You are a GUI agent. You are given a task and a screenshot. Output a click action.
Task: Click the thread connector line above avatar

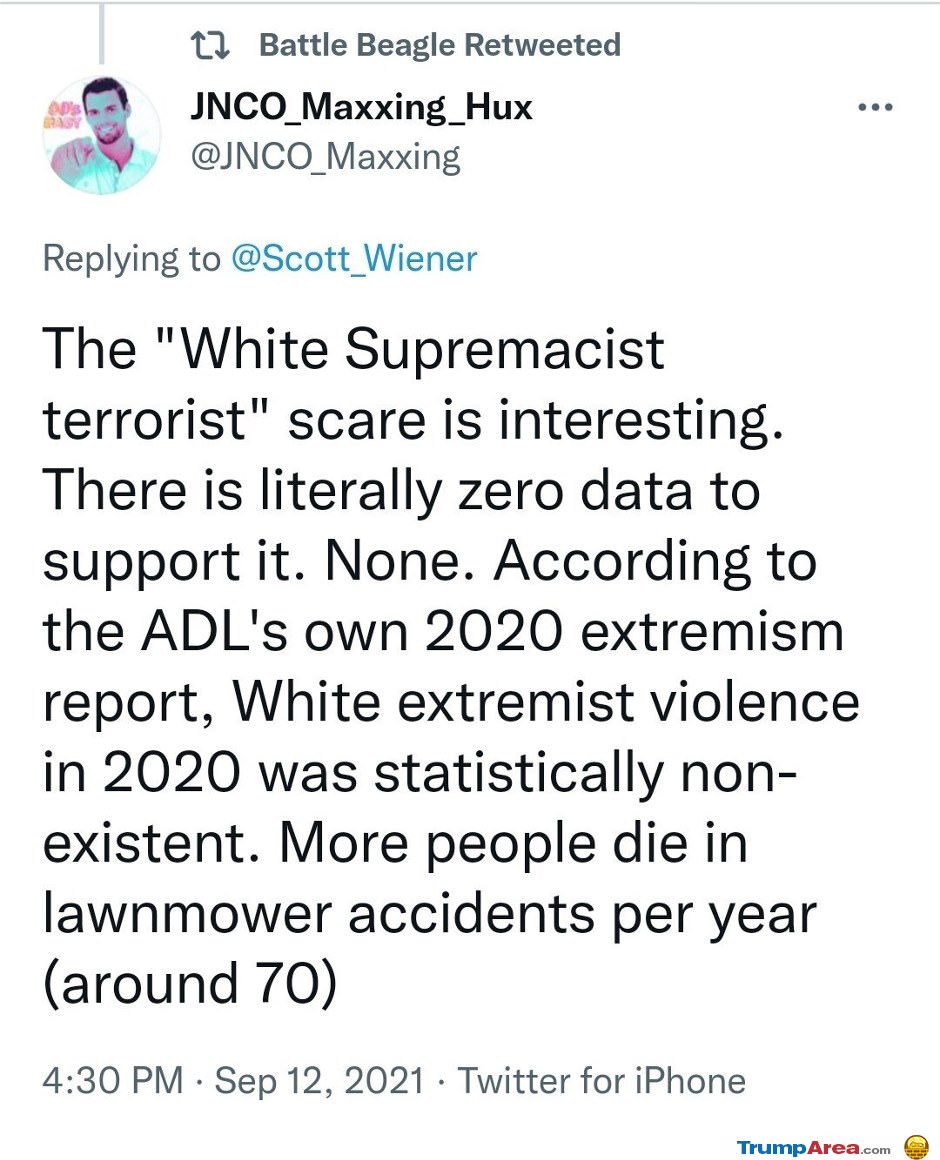[101, 33]
